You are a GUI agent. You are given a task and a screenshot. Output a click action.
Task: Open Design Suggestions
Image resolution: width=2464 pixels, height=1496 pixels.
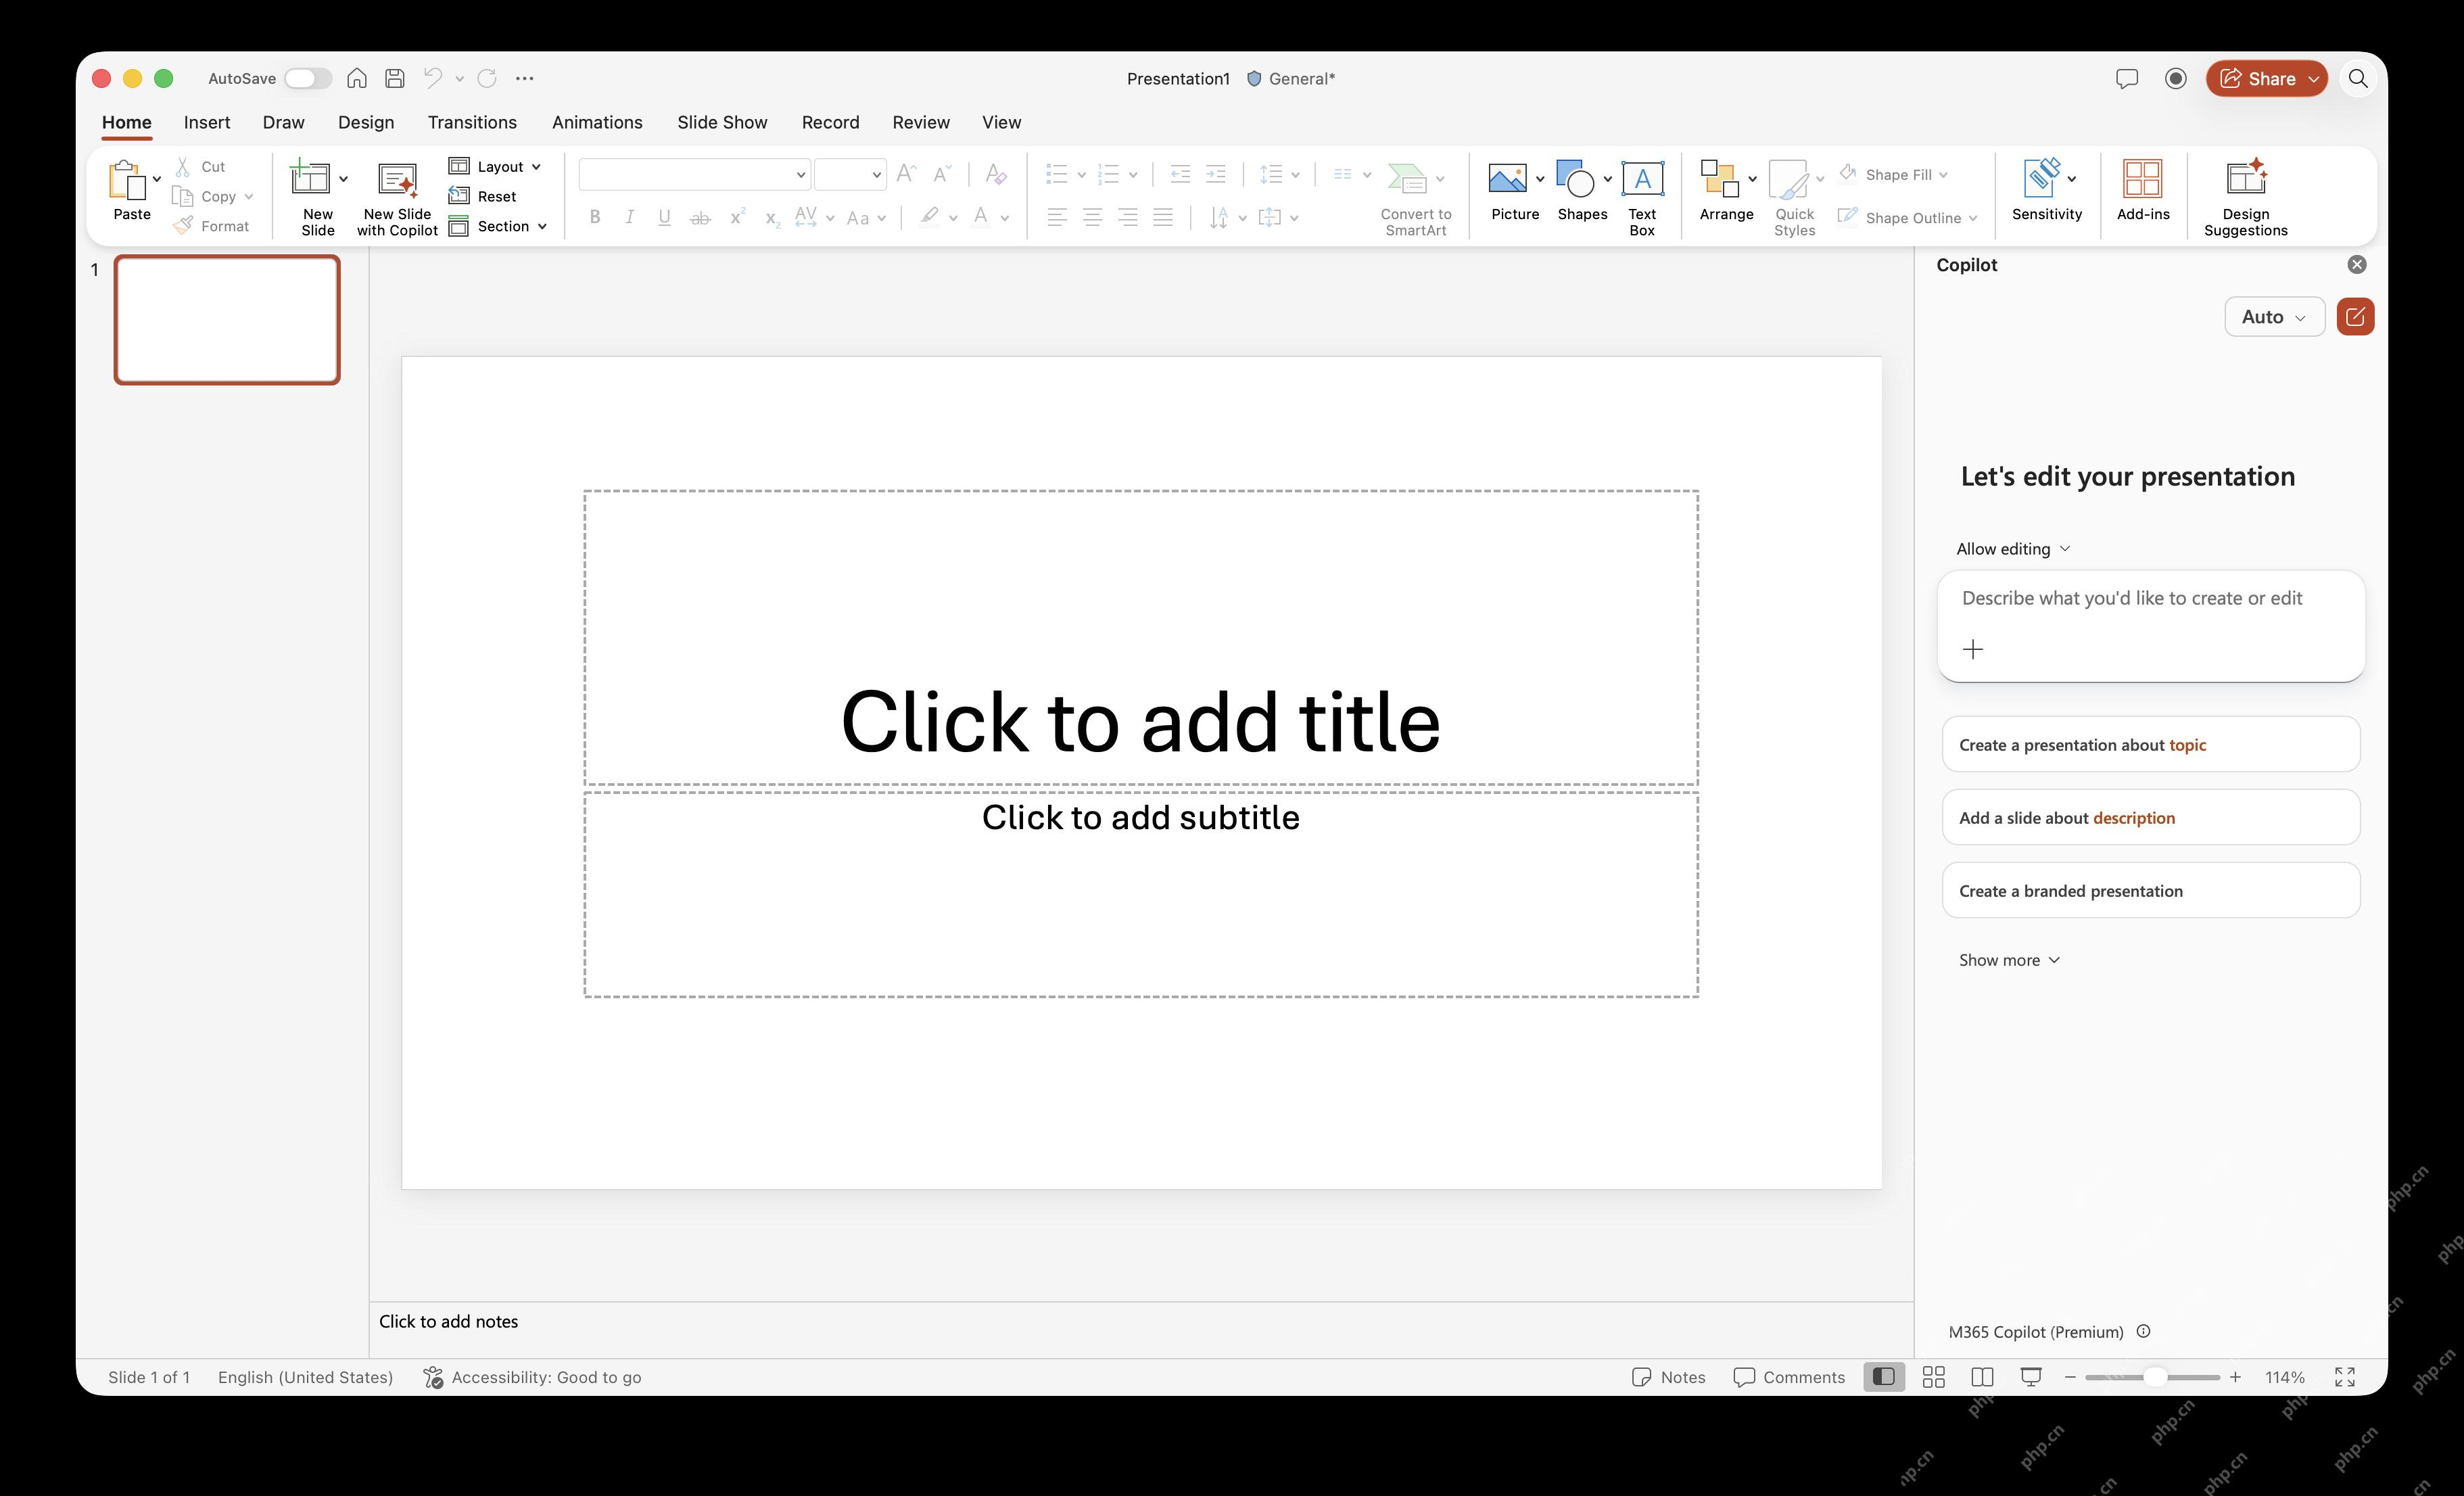click(2246, 199)
